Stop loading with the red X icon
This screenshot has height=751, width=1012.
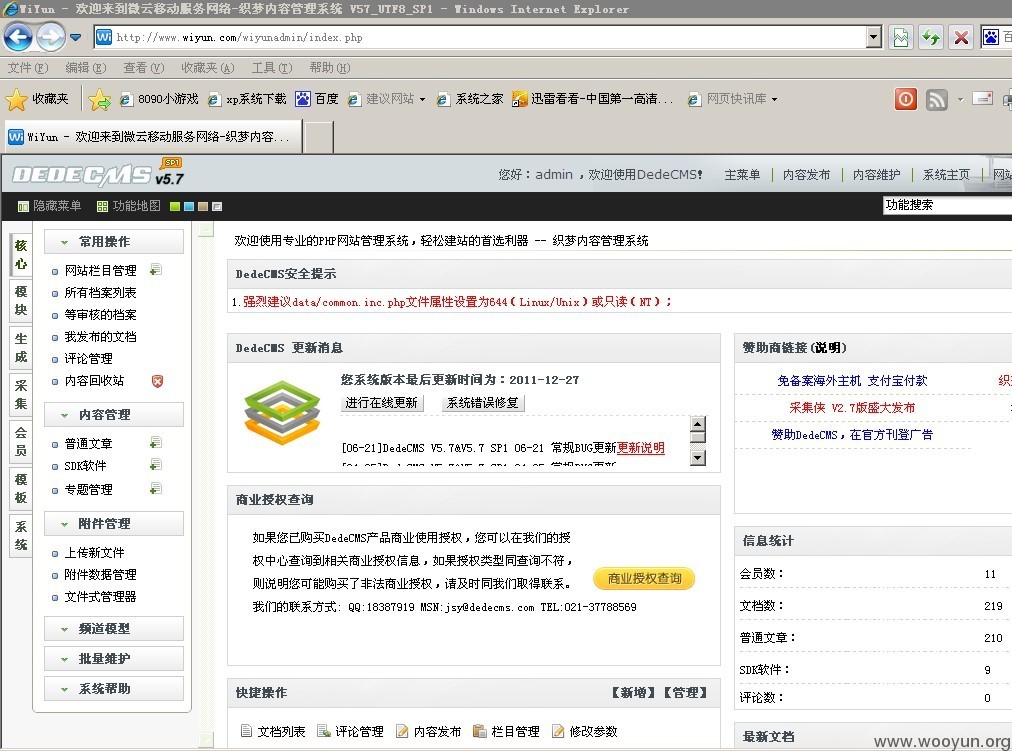(x=961, y=37)
